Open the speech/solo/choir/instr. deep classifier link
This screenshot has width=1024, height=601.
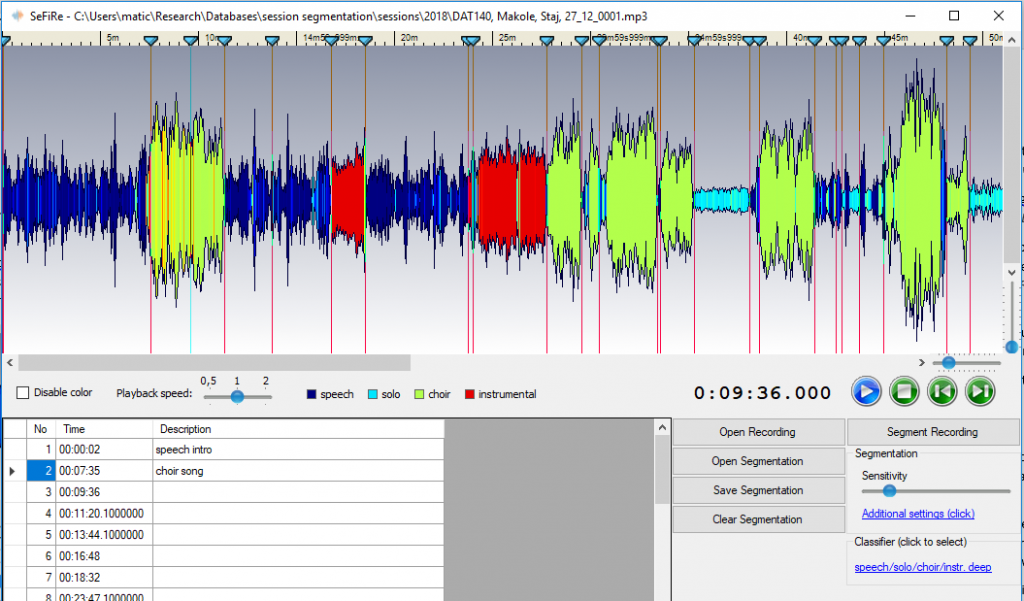pyautogui.click(x=923, y=567)
